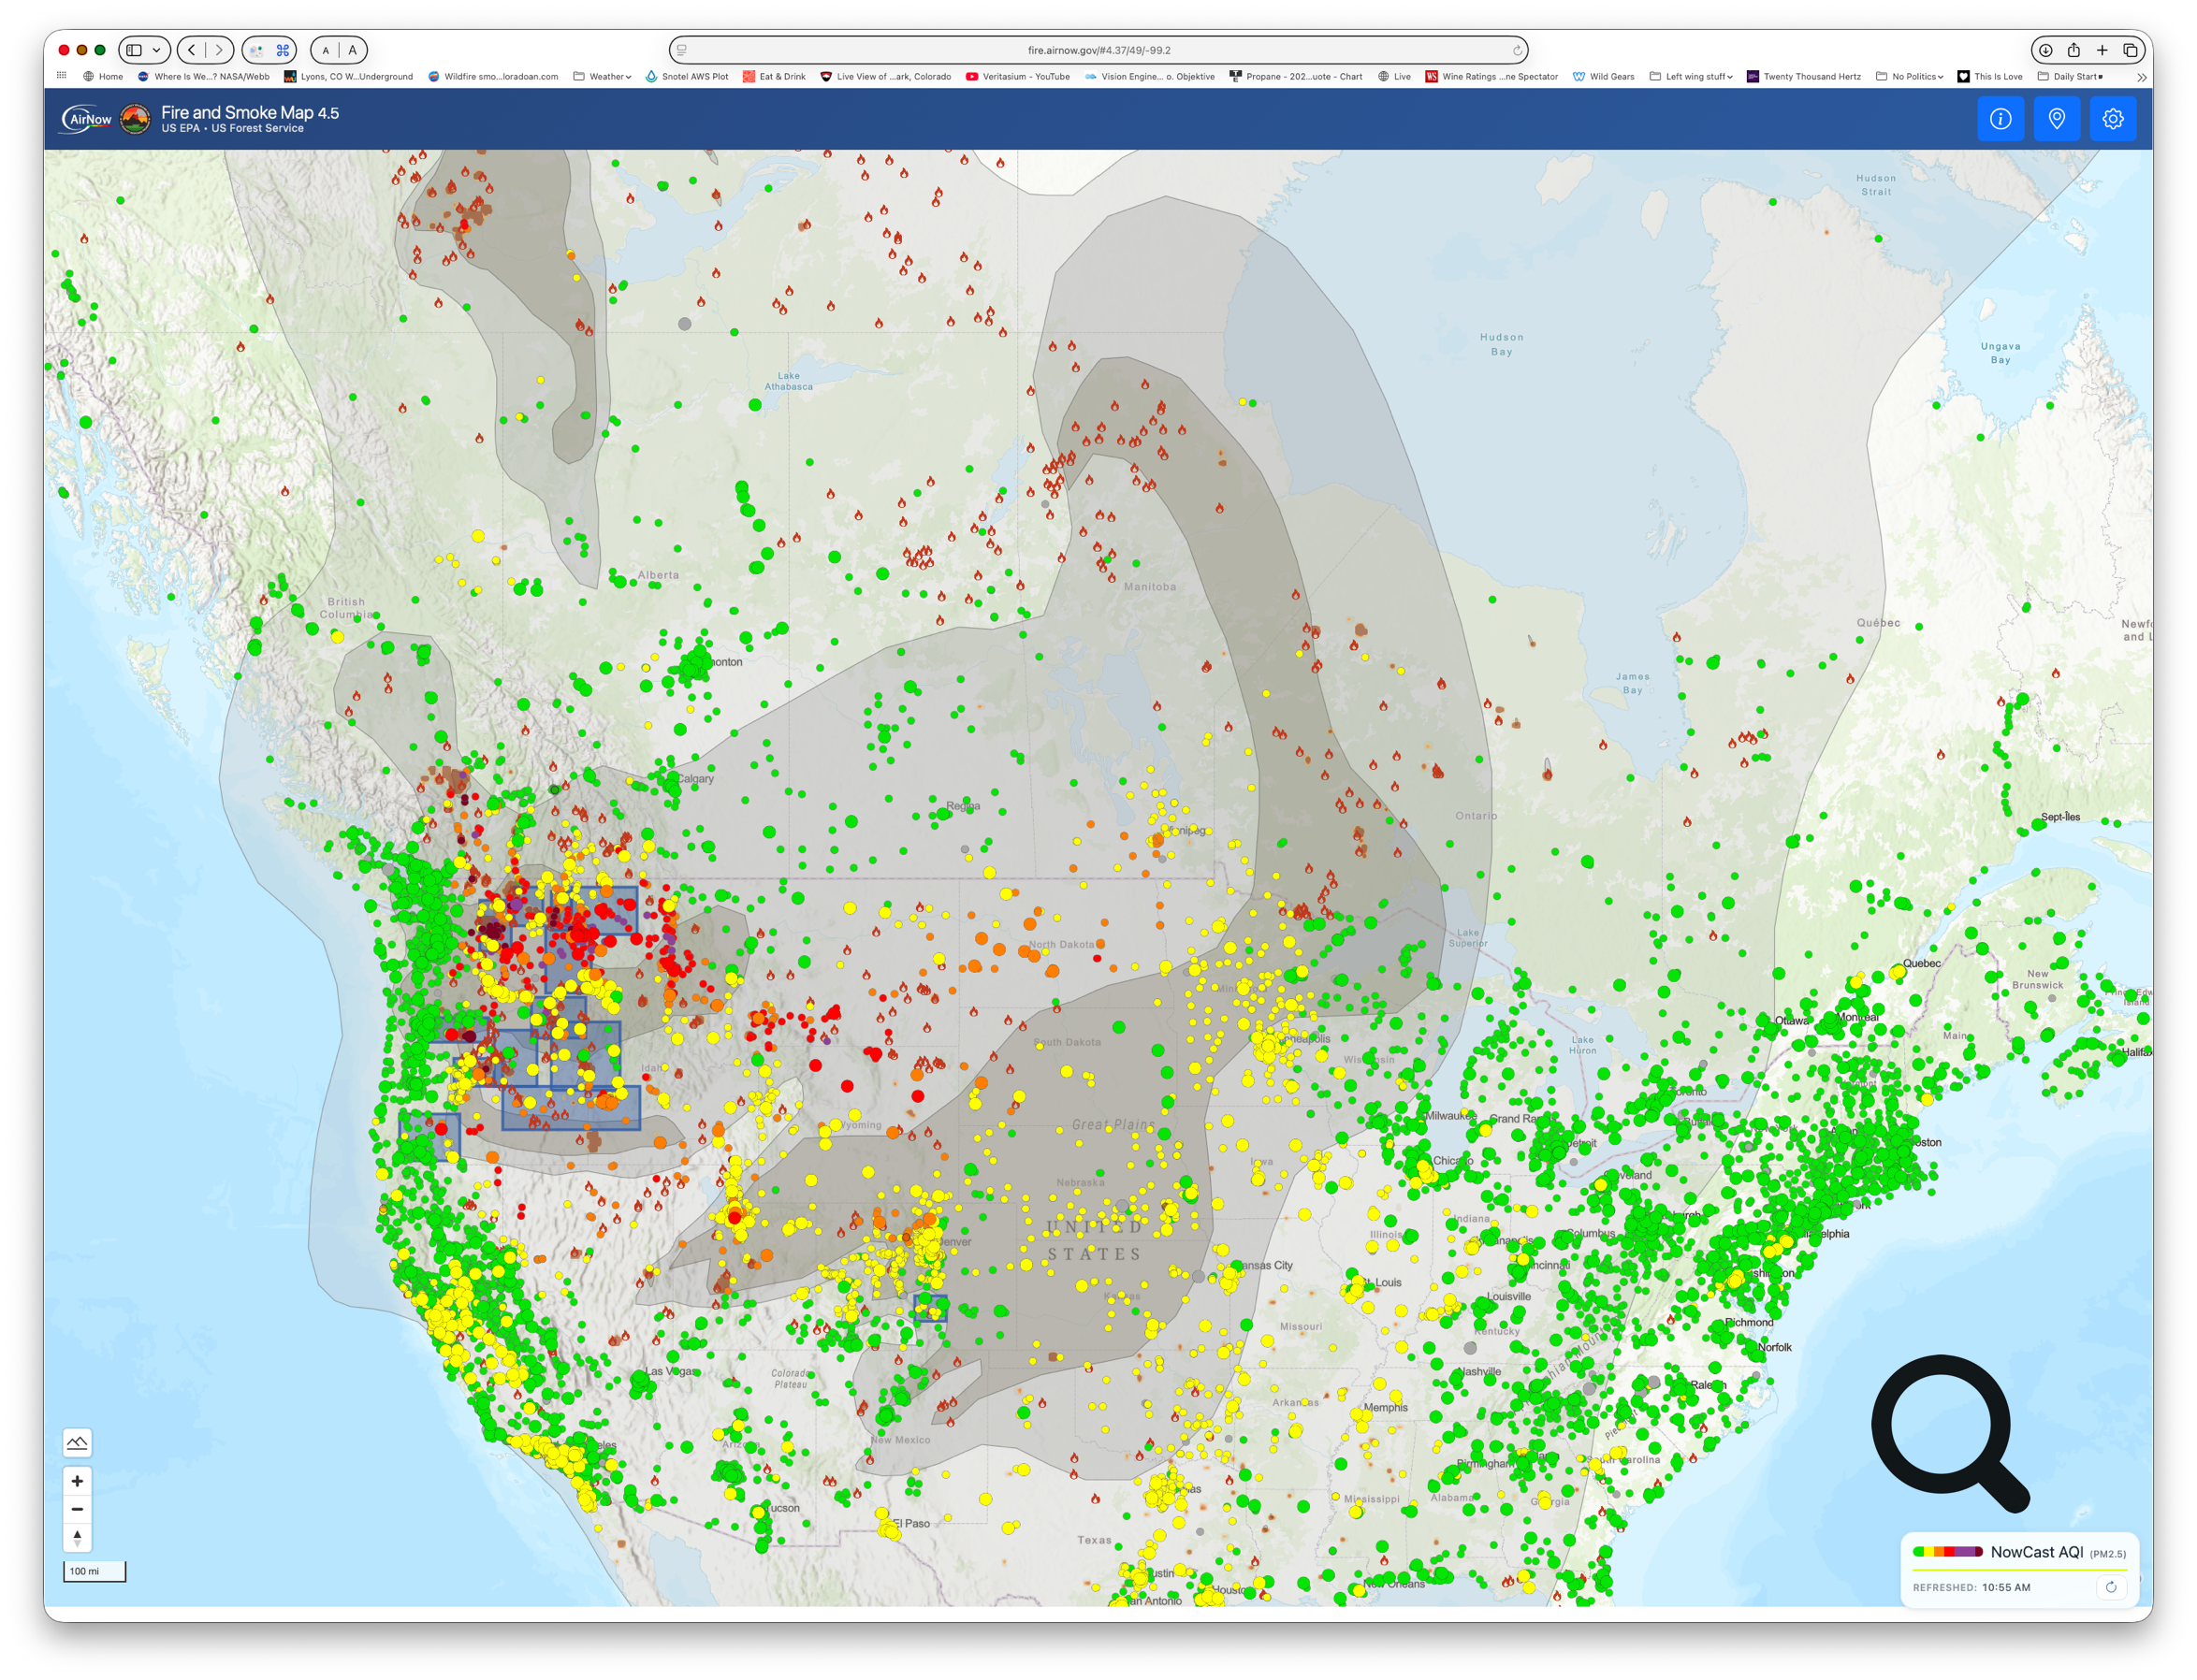Click the Memphis city label
This screenshot has height=1680, width=2197.
1386,1407
